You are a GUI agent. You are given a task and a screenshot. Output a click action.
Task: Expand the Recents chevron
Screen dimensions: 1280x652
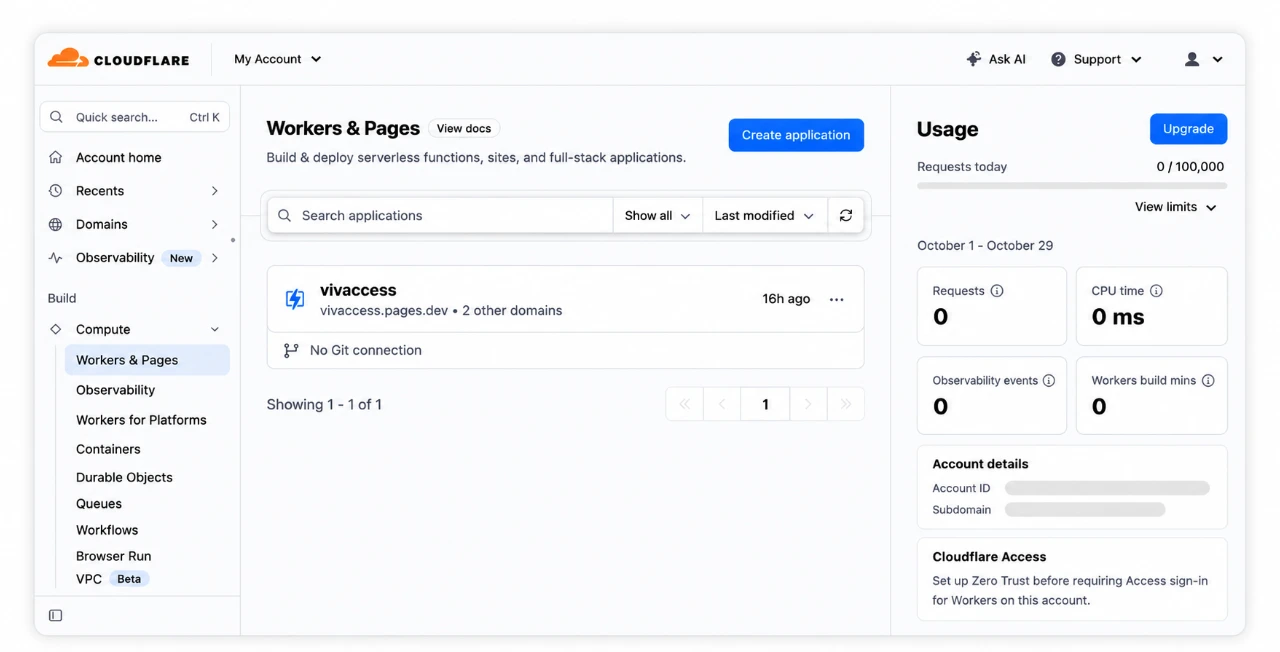[214, 191]
